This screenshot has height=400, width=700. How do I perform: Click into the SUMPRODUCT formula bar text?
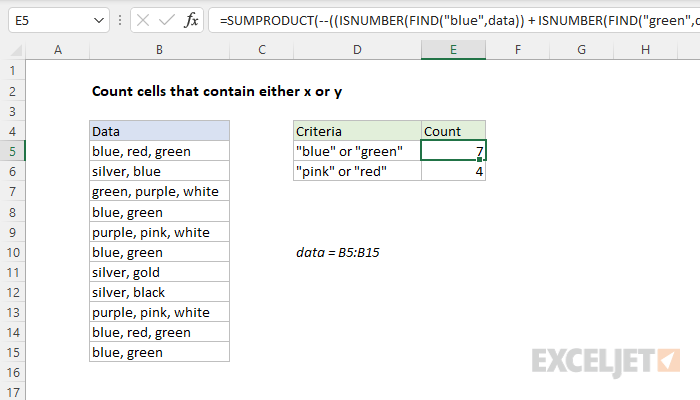point(450,20)
